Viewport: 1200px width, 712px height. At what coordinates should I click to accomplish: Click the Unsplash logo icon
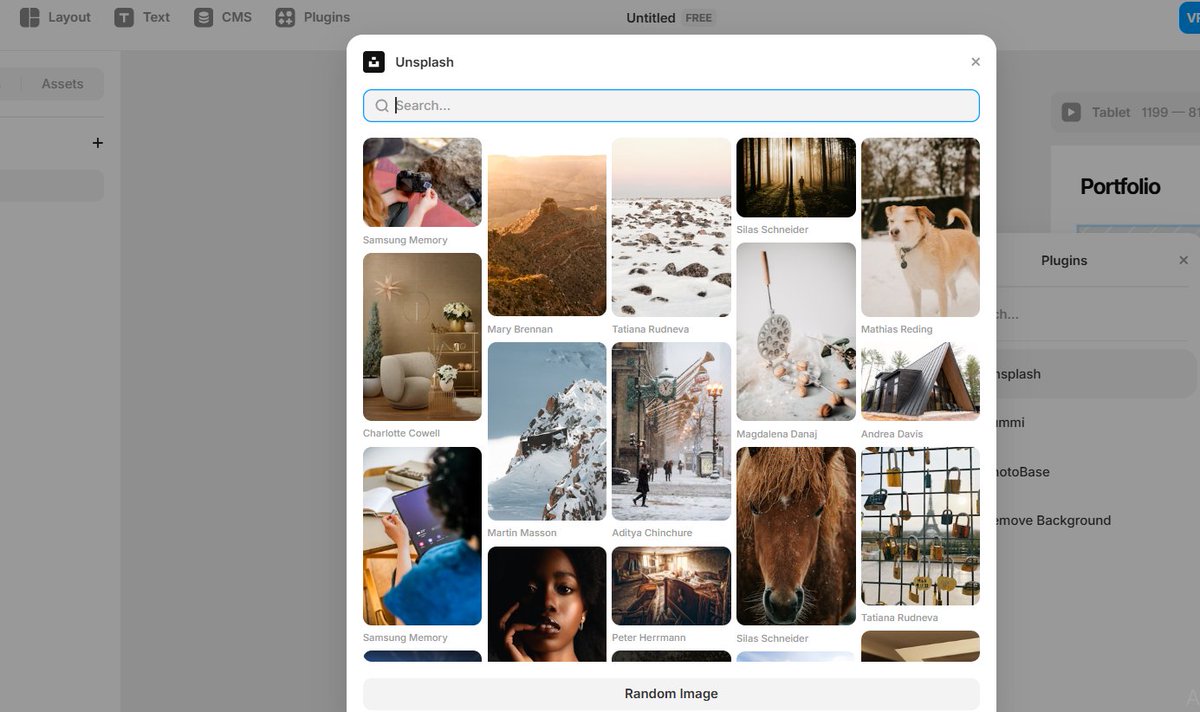(x=374, y=62)
